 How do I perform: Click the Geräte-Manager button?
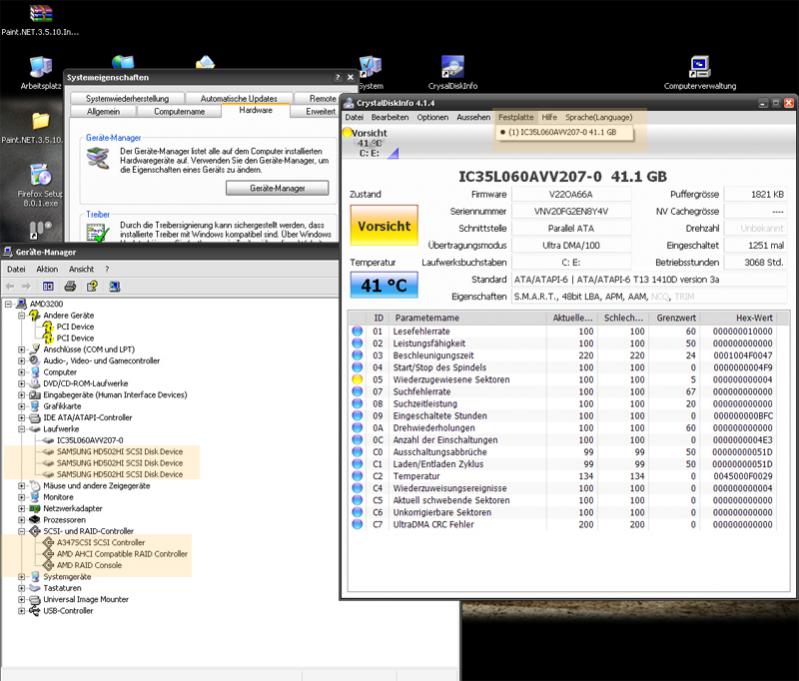click(x=277, y=188)
